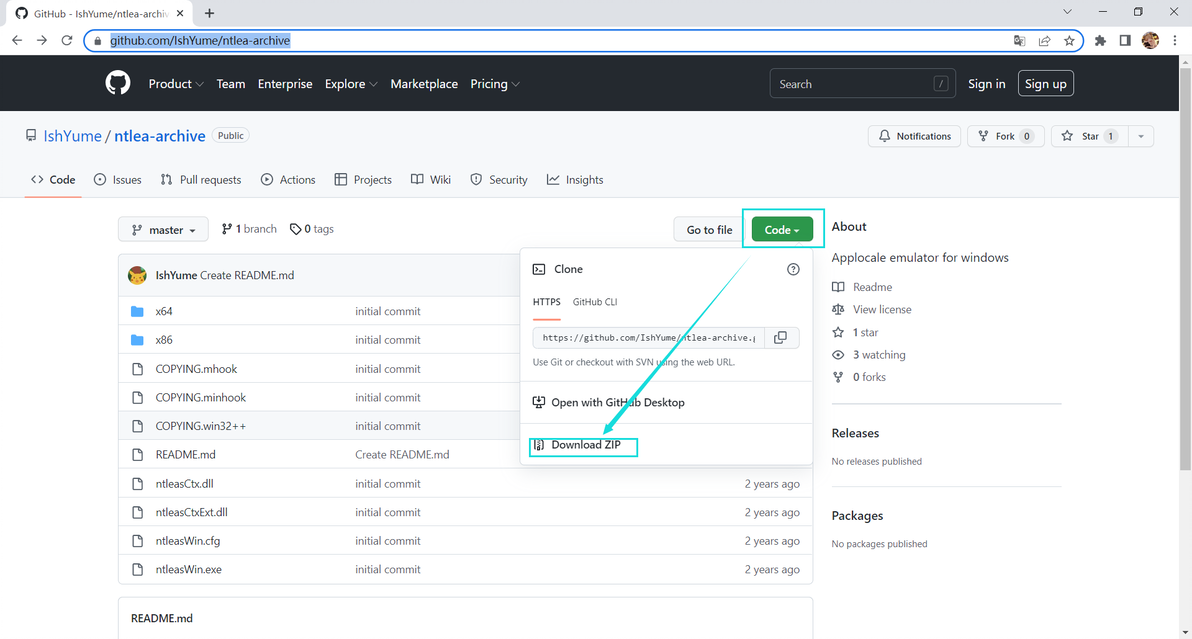
Task: Open ntleasCtx.dll file
Action: (185, 483)
